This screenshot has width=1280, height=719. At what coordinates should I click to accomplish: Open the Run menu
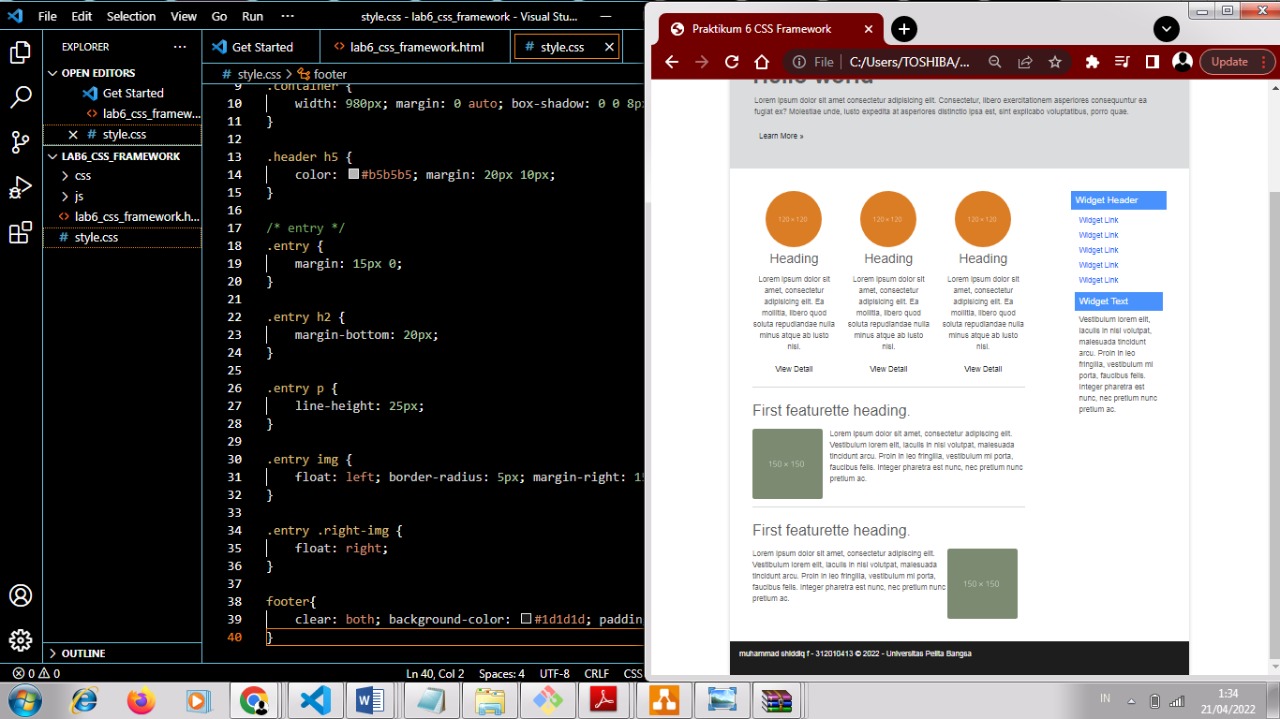coord(253,16)
